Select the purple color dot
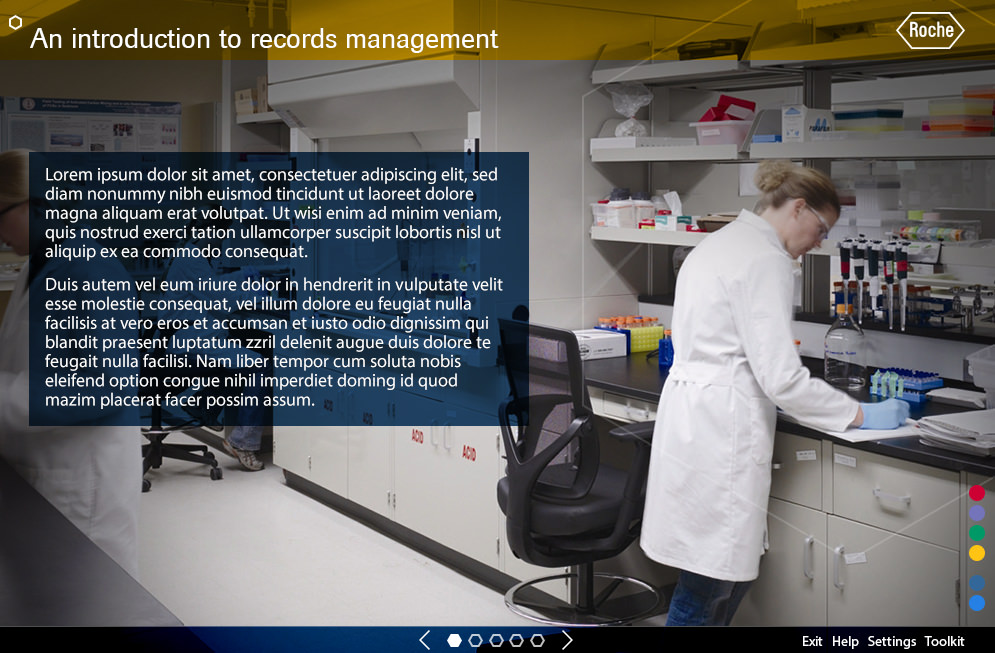The image size is (995, 653). (977, 513)
